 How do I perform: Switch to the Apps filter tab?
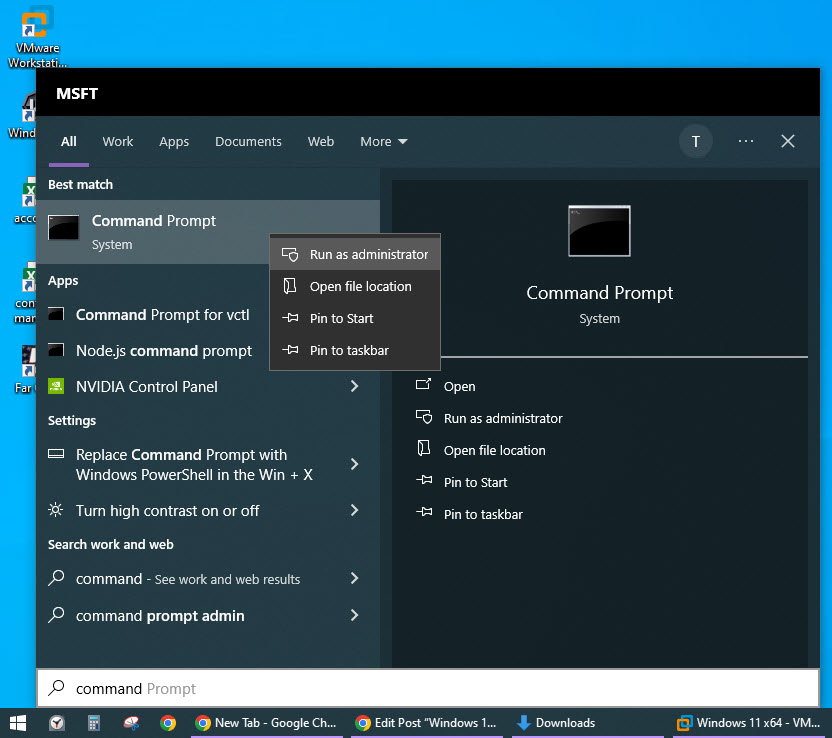tap(174, 142)
